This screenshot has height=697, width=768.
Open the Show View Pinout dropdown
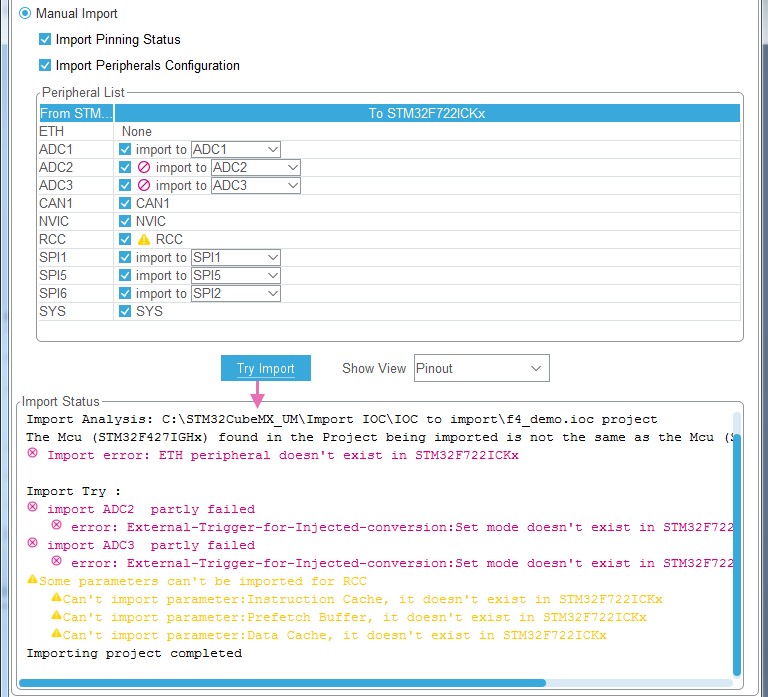[x=481, y=368]
